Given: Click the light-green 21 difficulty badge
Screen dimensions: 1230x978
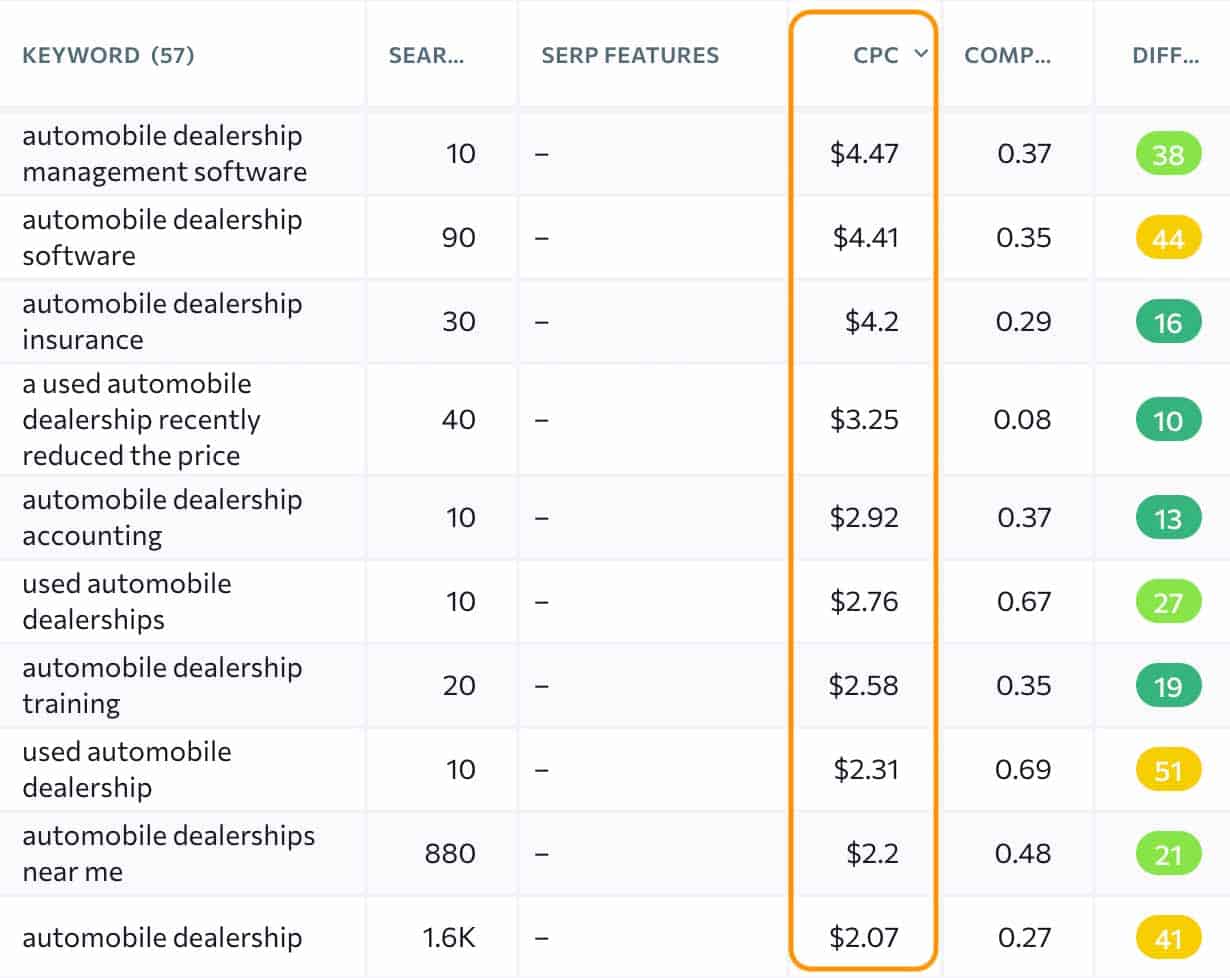Looking at the screenshot, I should (x=1166, y=853).
